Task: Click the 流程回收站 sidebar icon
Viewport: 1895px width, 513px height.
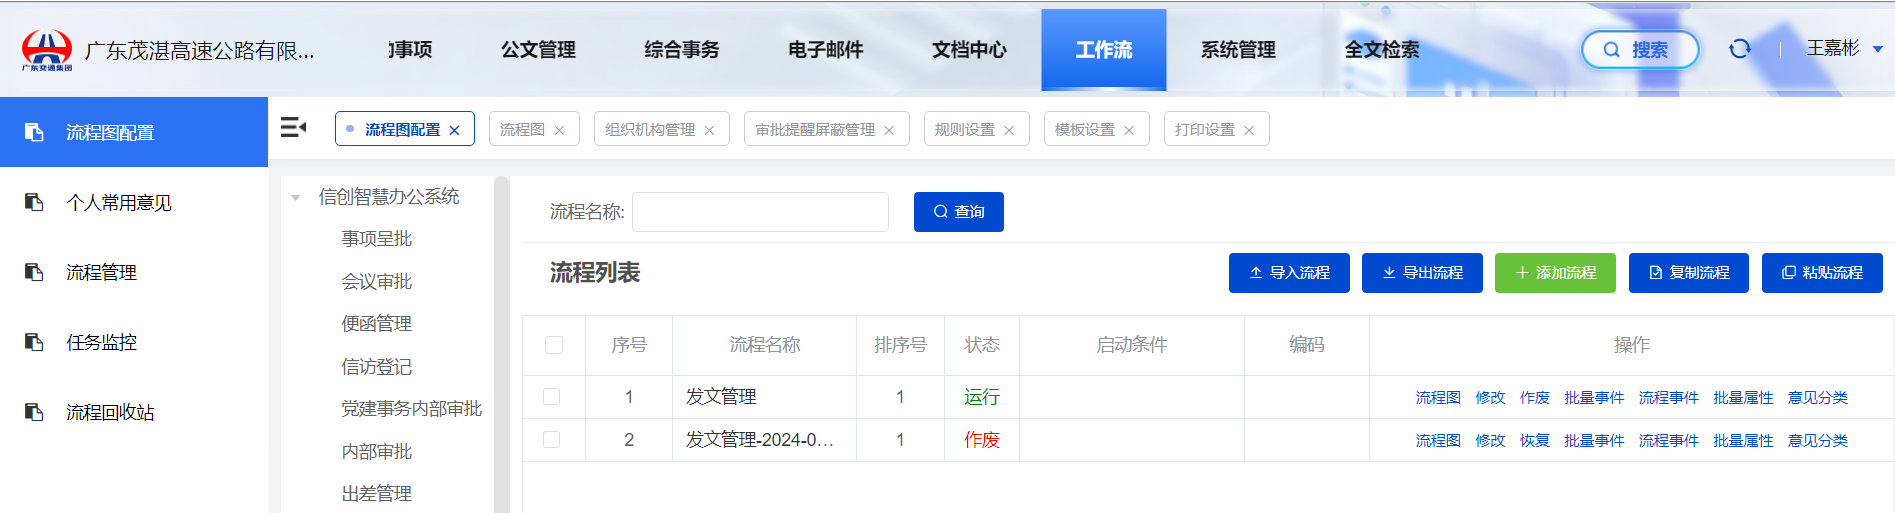Action: (x=34, y=412)
